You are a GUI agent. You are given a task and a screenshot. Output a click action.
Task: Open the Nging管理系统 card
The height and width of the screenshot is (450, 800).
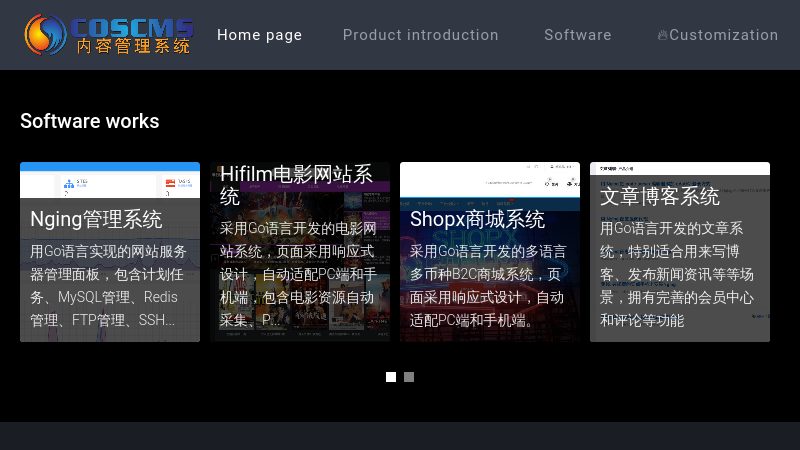pyautogui.click(x=110, y=252)
